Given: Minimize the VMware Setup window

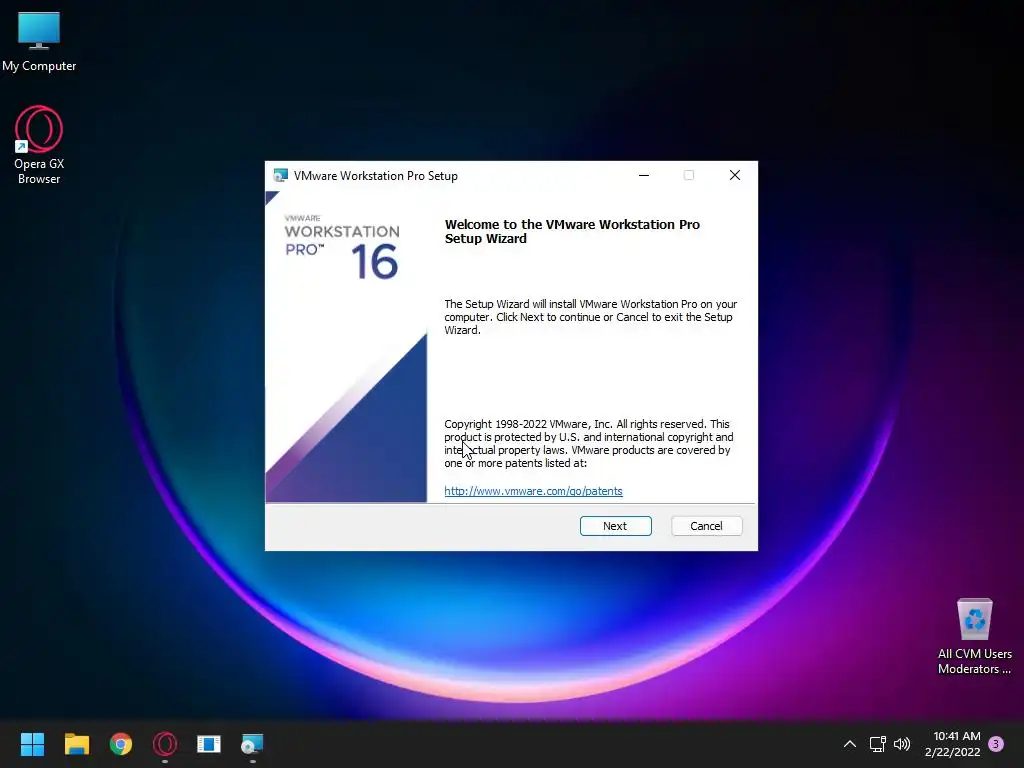Looking at the screenshot, I should click(644, 175).
